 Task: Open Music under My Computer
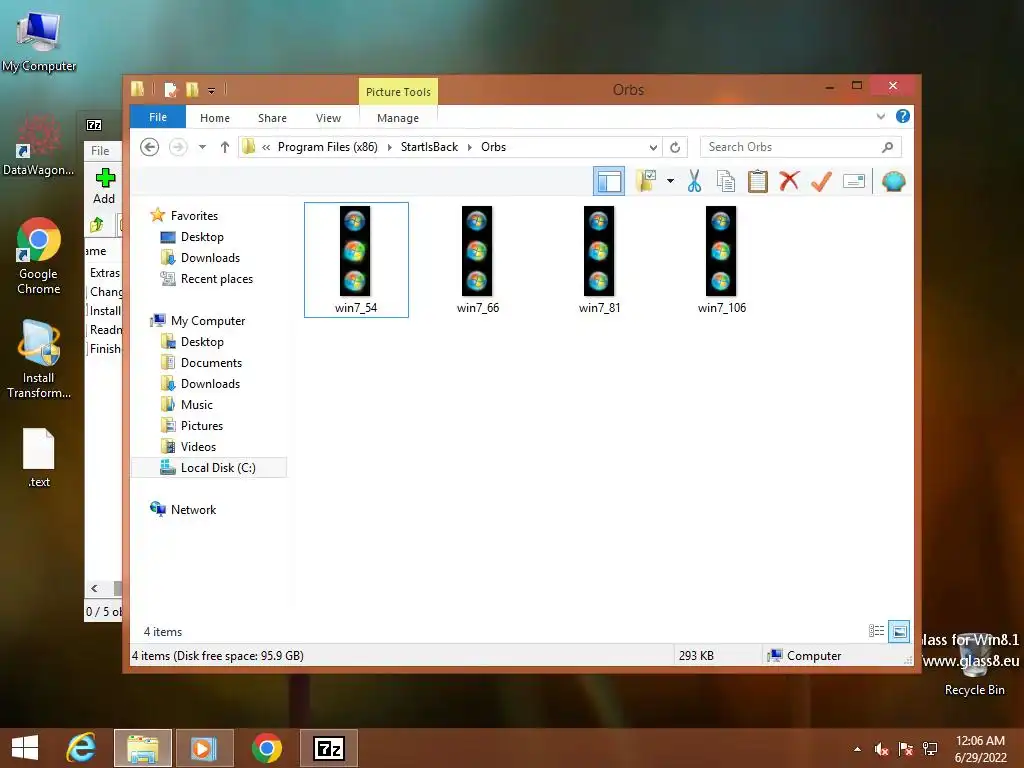(x=197, y=404)
